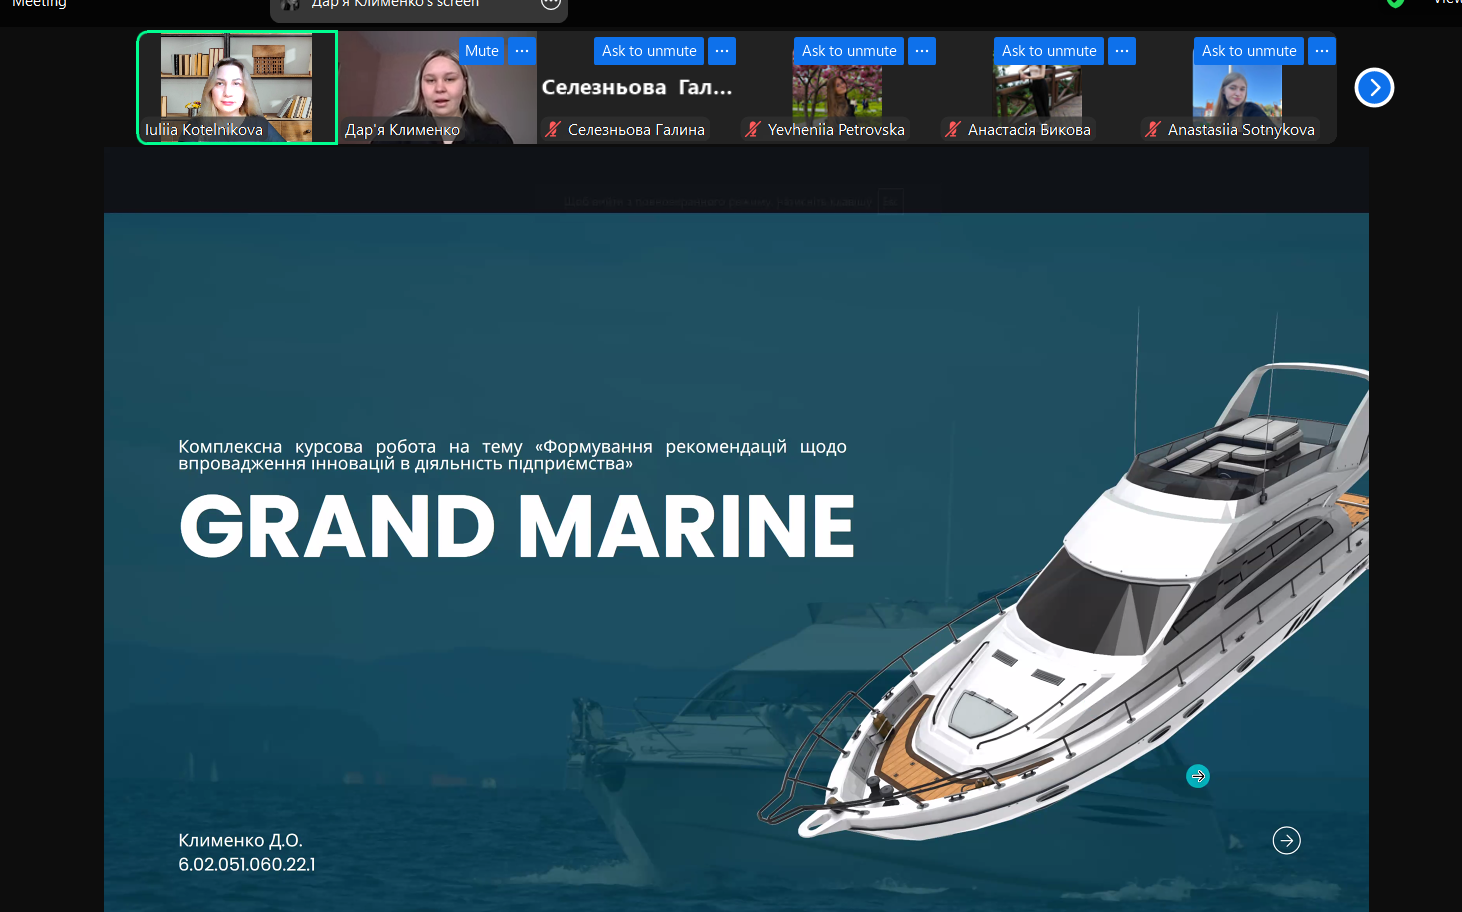1462x912 pixels.
Task: Open shared screen options ellipsis in banner
Action: click(551, 4)
